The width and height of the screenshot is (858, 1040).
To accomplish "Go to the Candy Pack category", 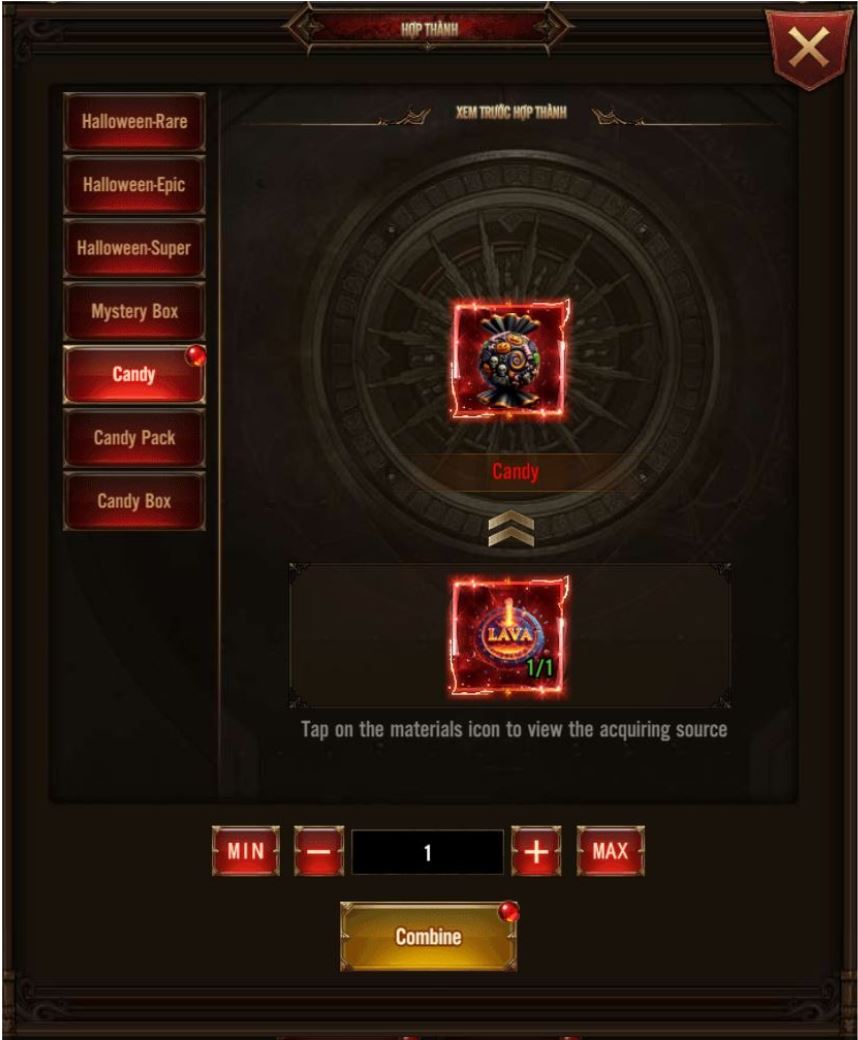I will click(135, 438).
